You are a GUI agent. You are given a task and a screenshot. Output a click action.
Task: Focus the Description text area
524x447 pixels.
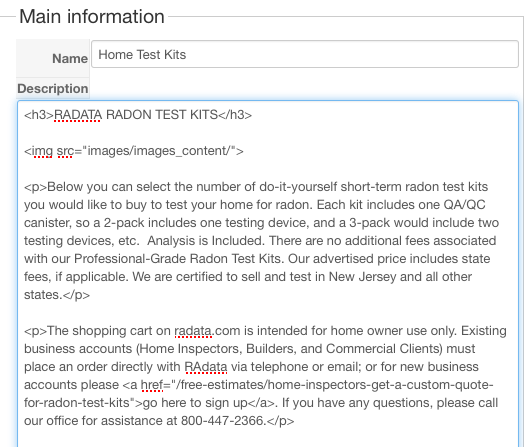click(268, 273)
